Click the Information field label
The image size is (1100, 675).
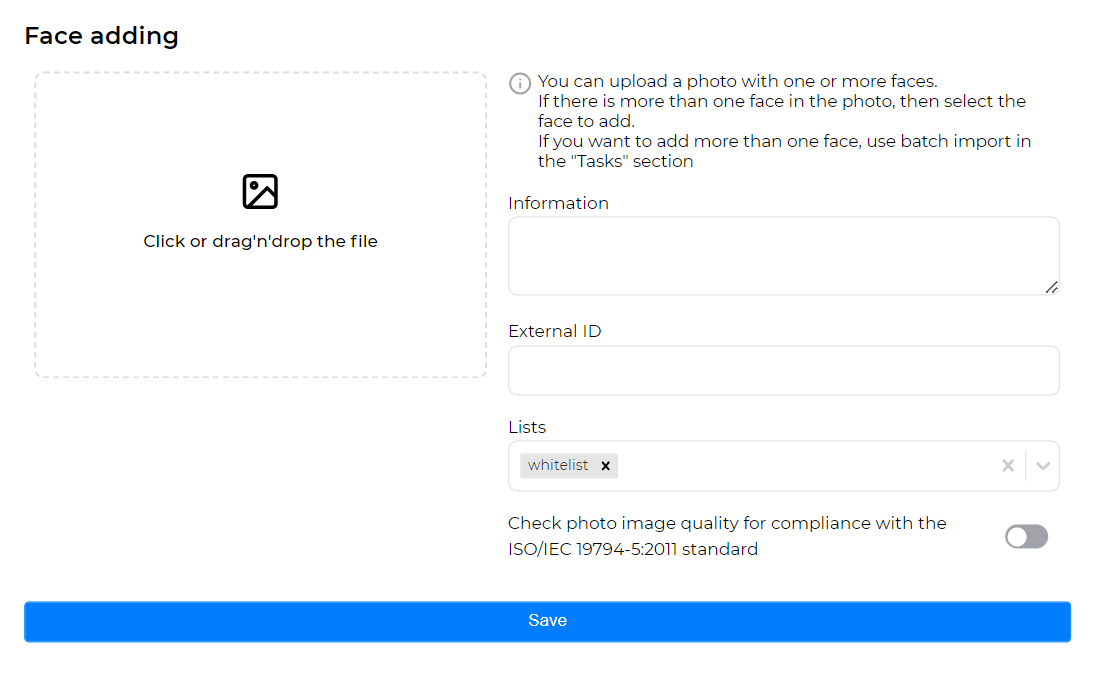click(x=559, y=203)
